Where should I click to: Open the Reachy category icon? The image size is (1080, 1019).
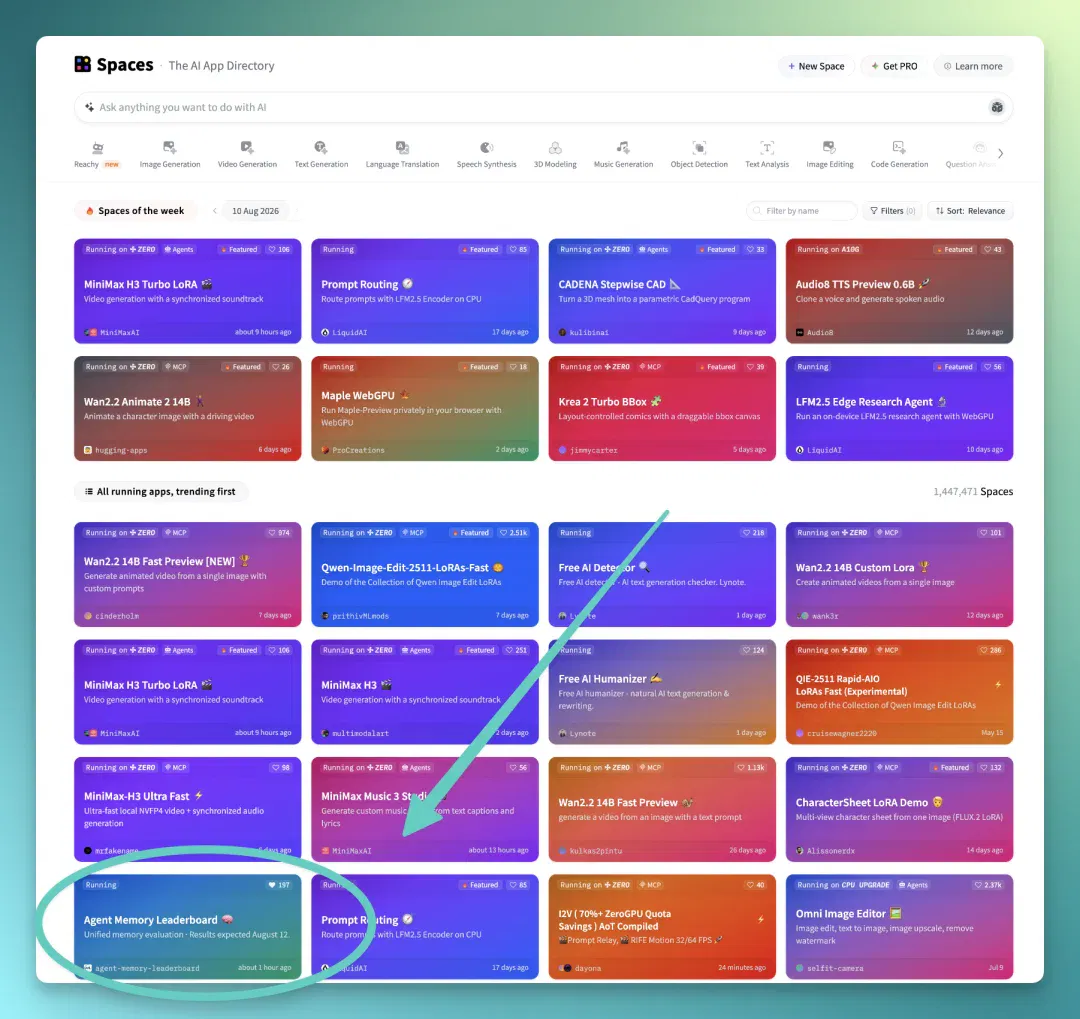pyautogui.click(x=98, y=148)
